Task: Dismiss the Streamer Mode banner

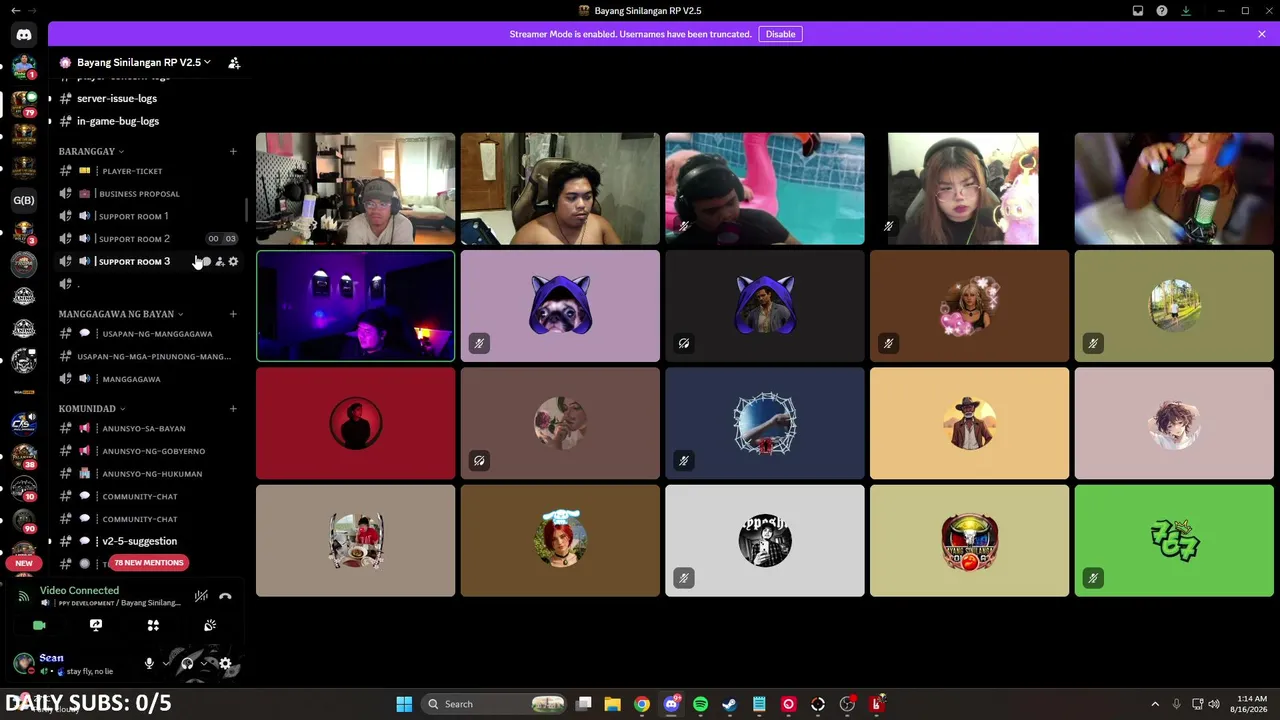Action: coord(1262,34)
